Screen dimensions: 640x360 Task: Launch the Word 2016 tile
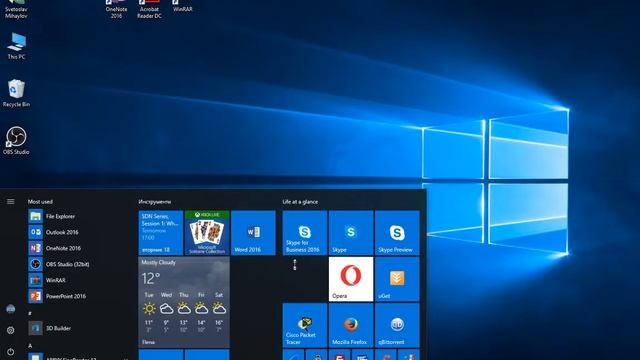tap(253, 233)
